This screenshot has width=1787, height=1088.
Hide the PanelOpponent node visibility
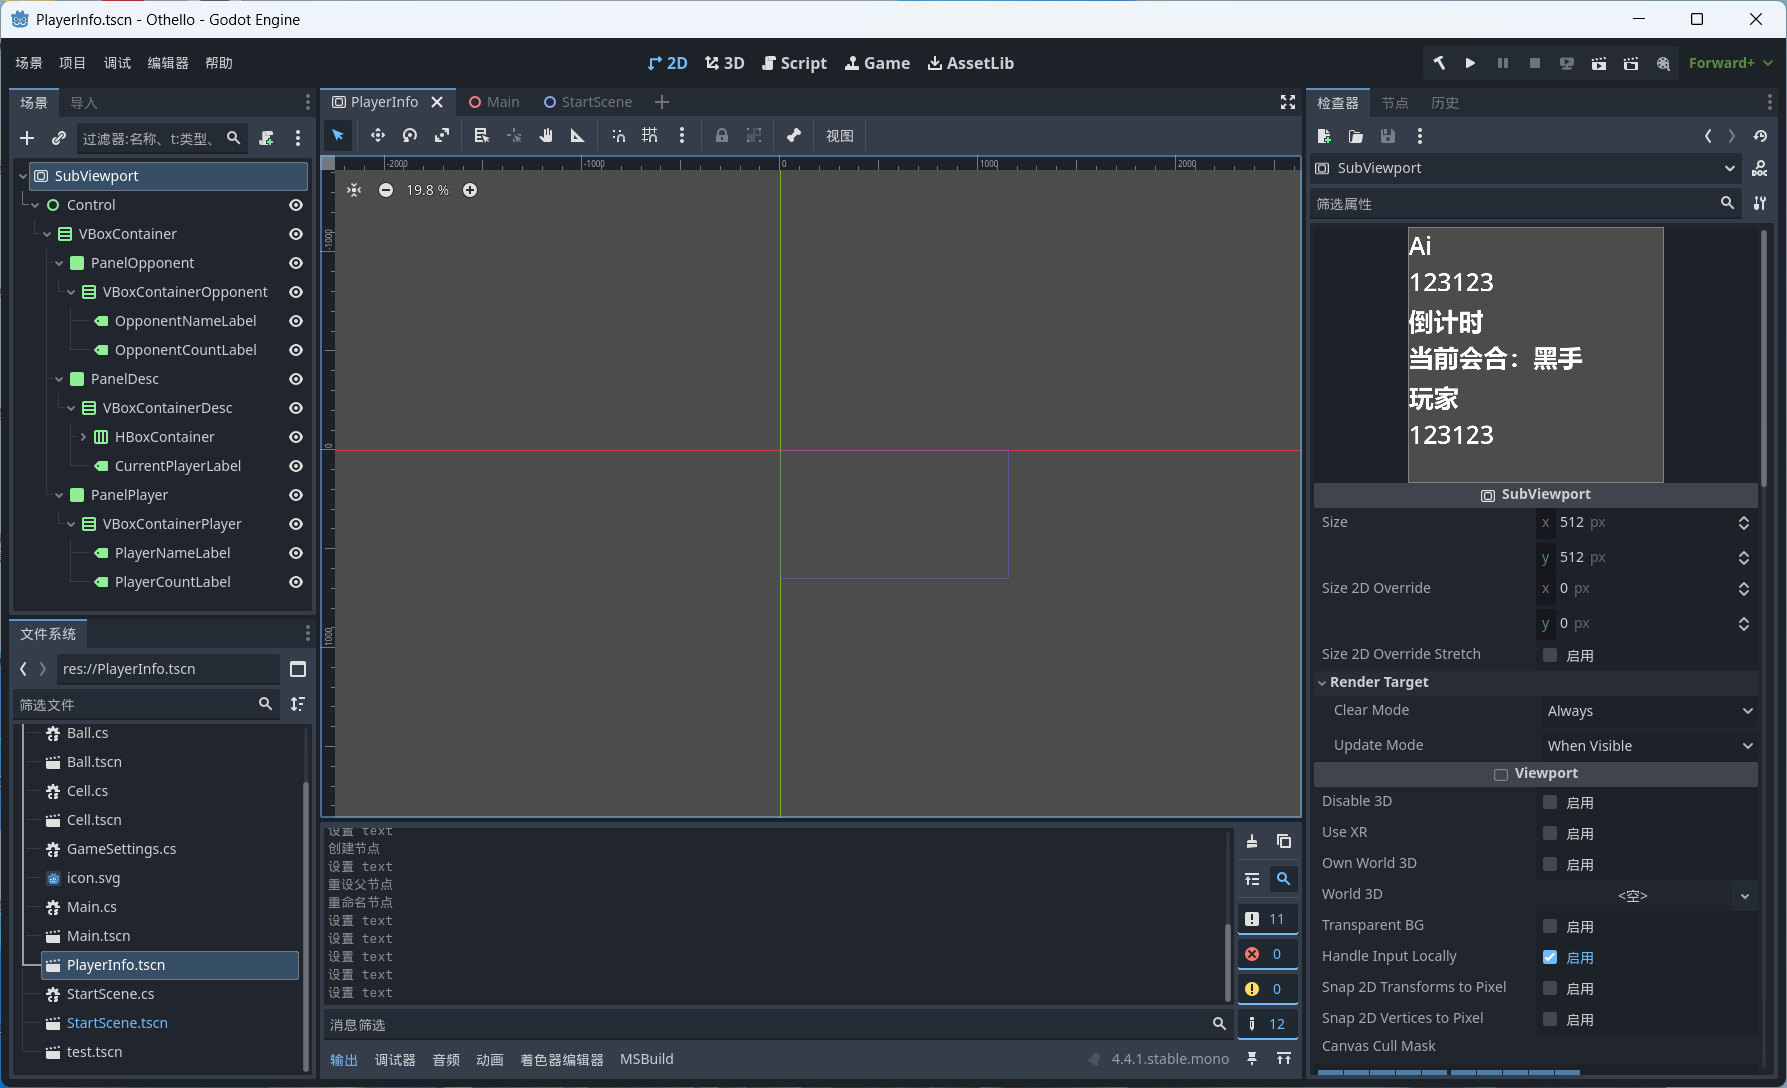click(296, 263)
